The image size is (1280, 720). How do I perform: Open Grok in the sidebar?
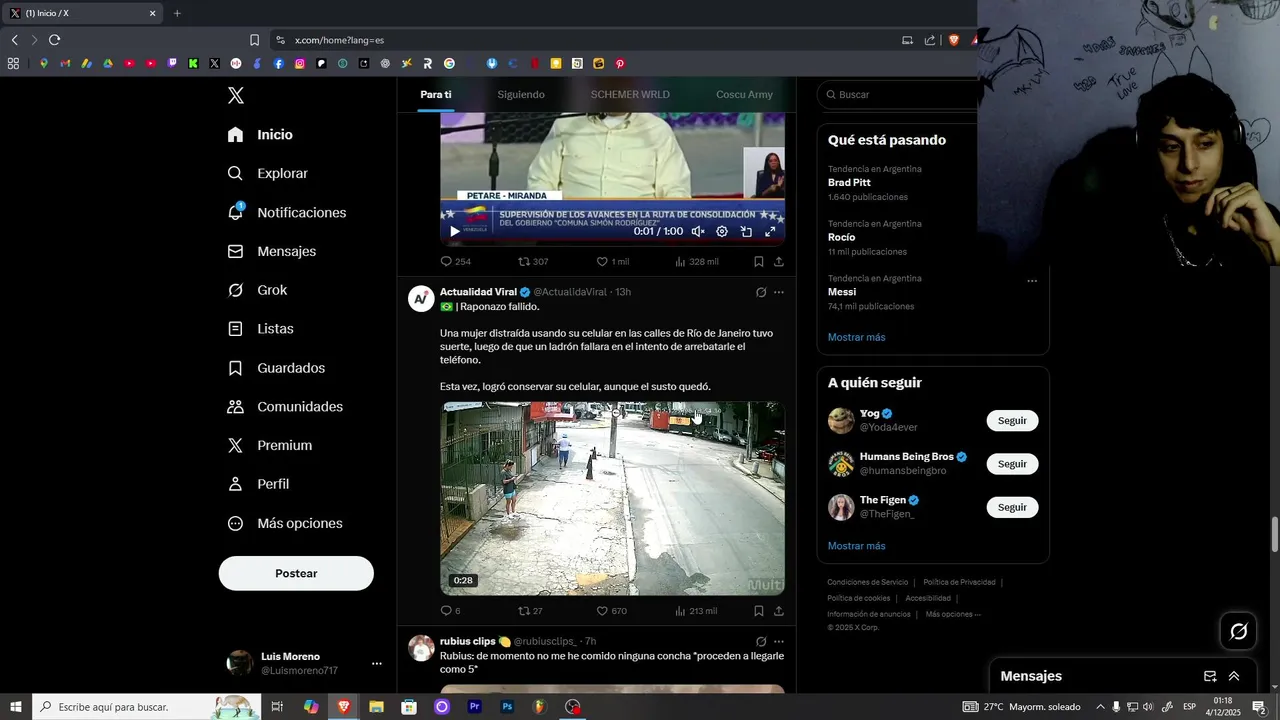[x=258, y=290]
